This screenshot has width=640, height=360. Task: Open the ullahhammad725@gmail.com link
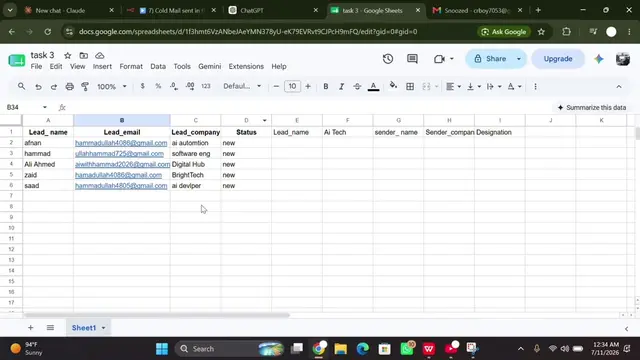point(119,153)
